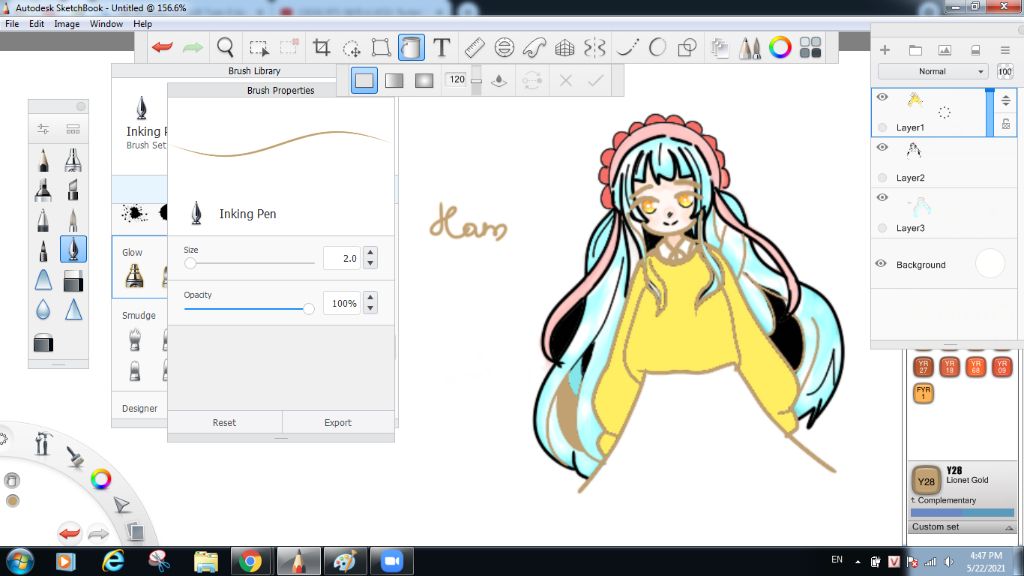Increase brush Size with up stepper
The height and width of the screenshot is (576, 1024).
point(370,253)
